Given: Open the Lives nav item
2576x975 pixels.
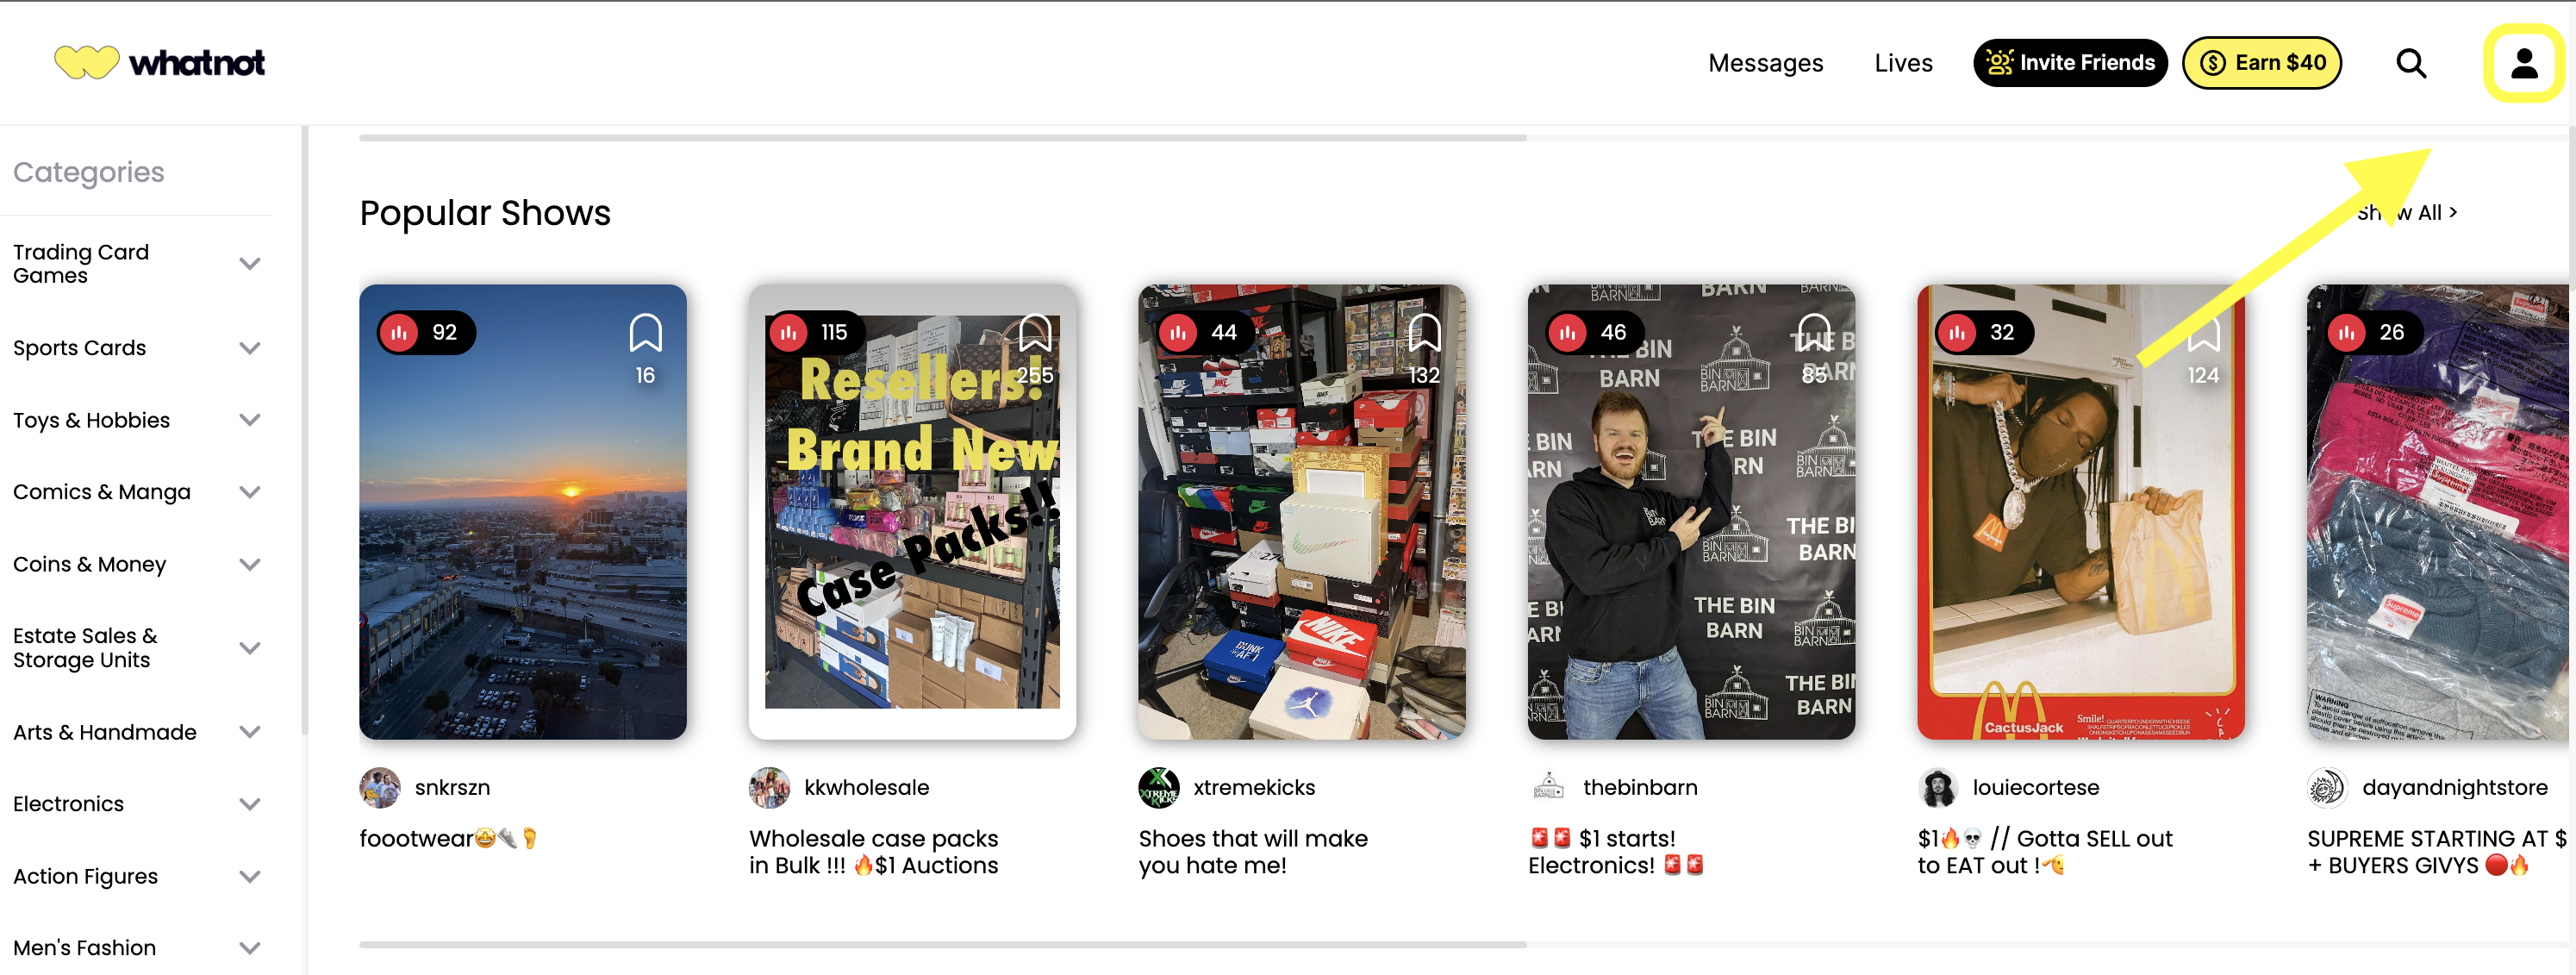Looking at the screenshot, I should coord(1903,63).
